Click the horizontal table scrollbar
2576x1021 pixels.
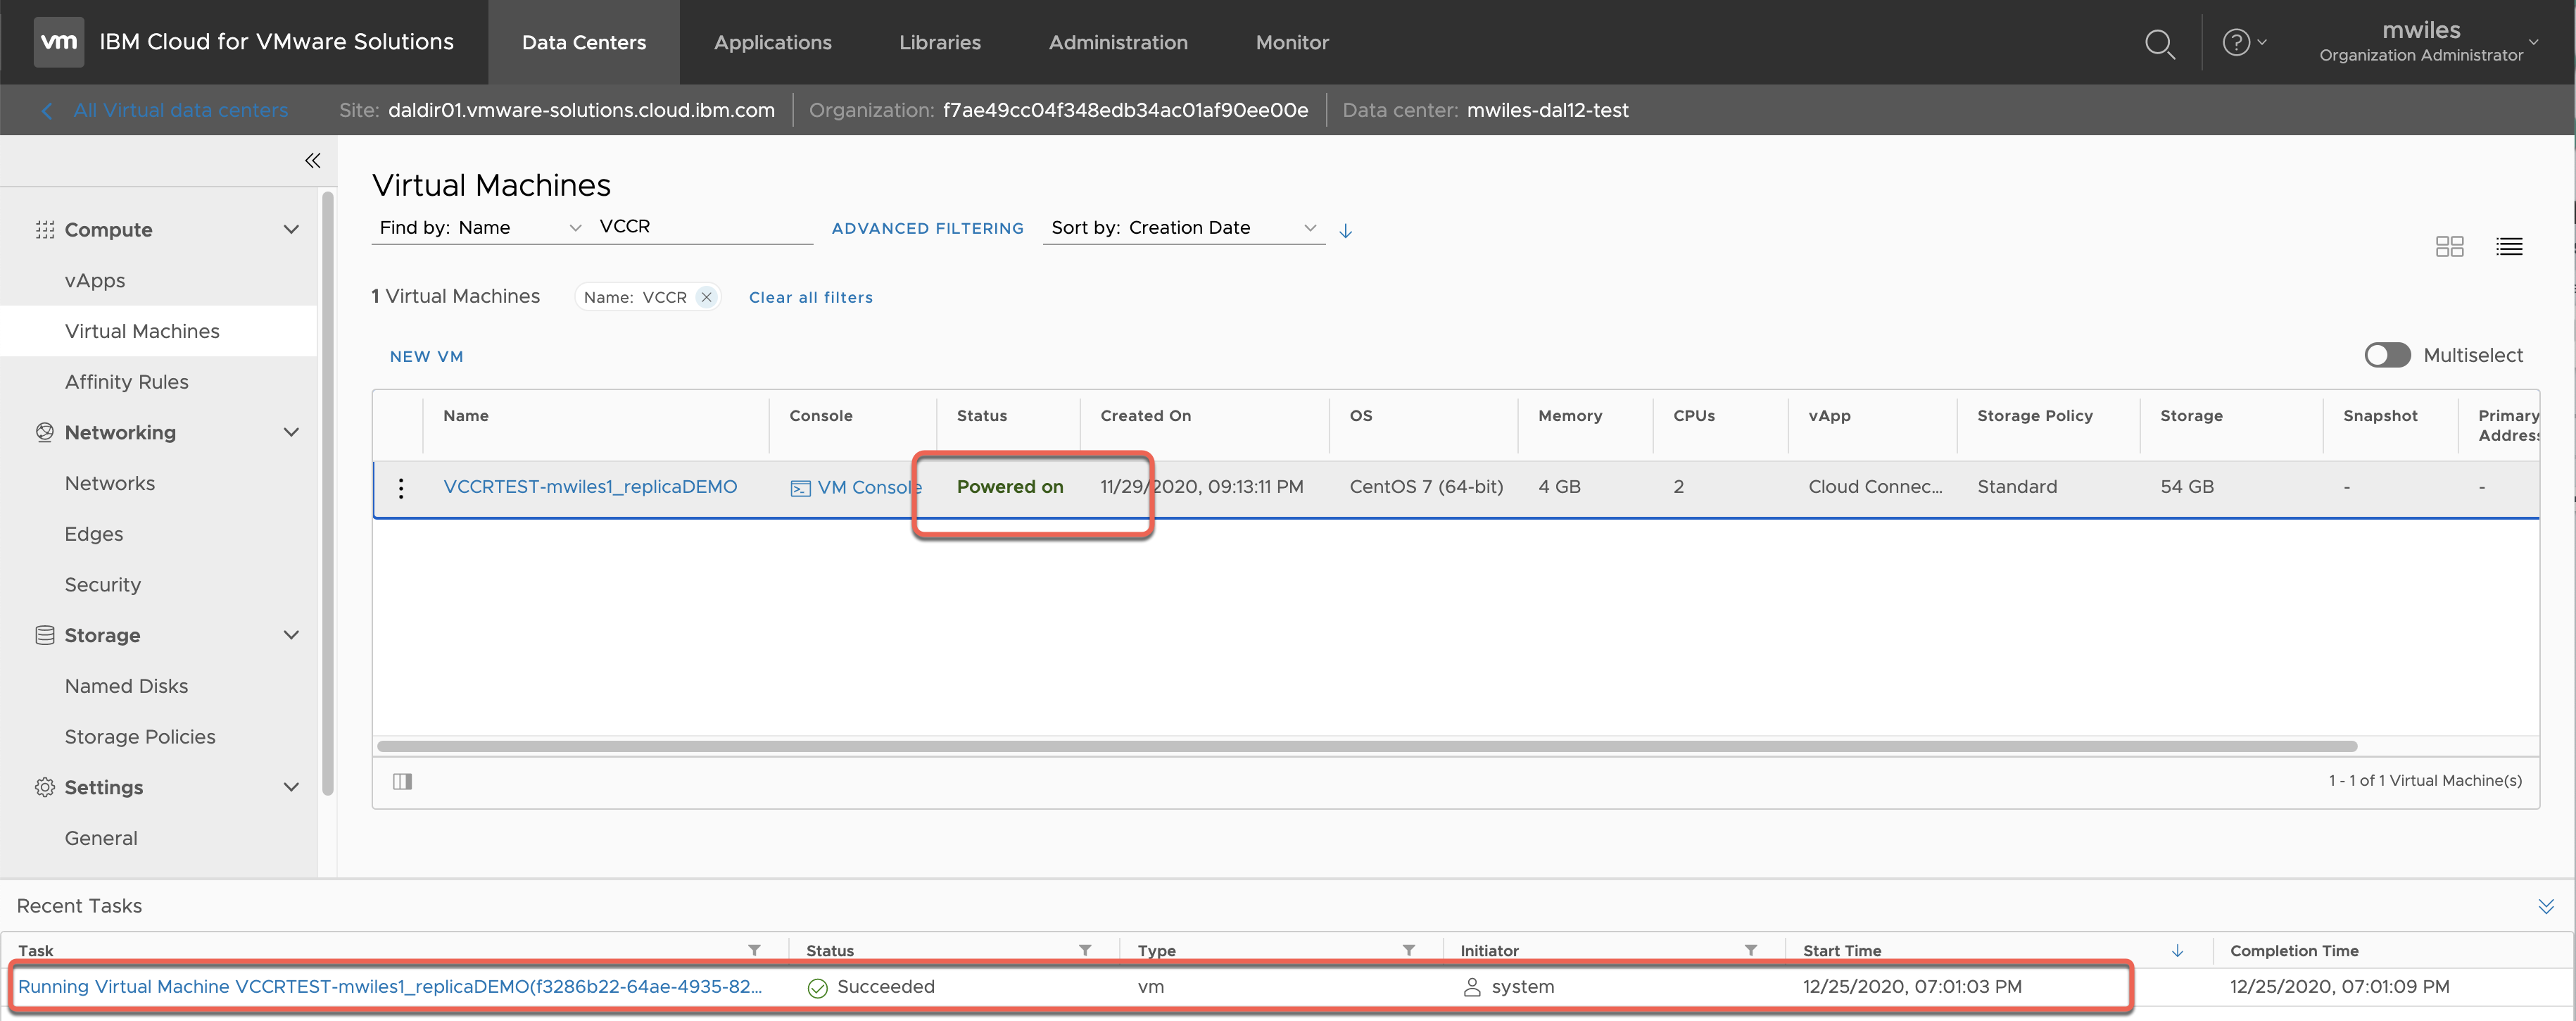tap(1366, 746)
